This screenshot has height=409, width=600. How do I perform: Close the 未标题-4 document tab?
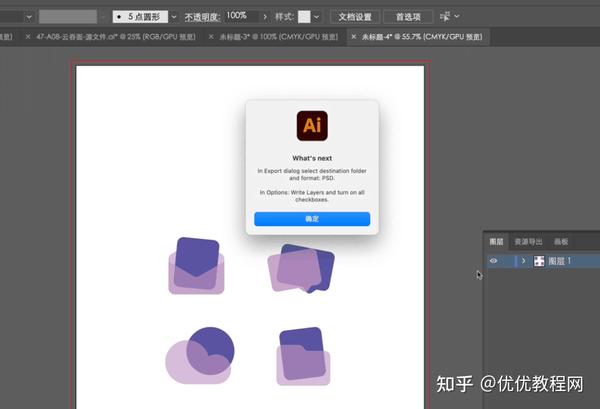tap(354, 37)
